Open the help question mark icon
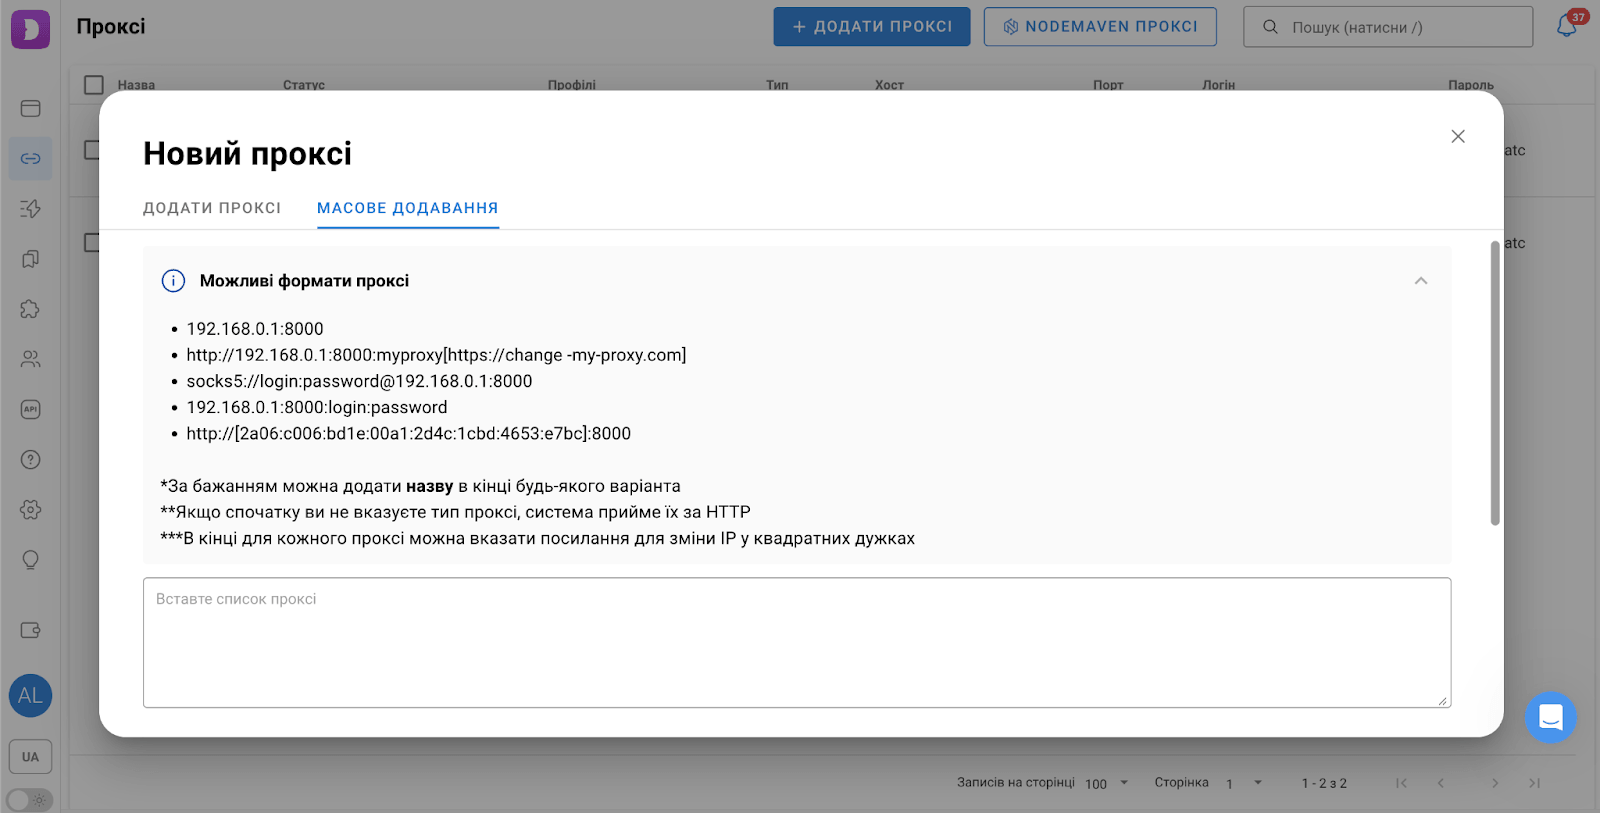Viewport: 1600px width, 813px height. coord(30,460)
